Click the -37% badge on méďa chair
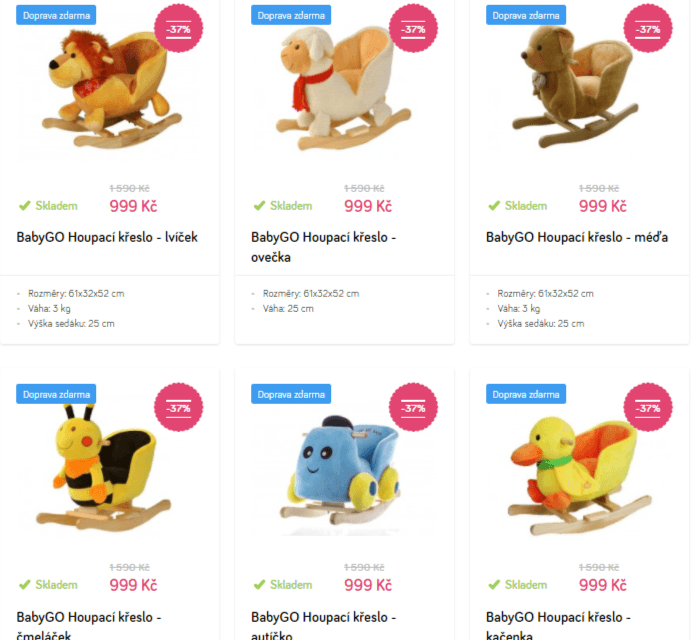The height and width of the screenshot is (640, 693). (648, 29)
